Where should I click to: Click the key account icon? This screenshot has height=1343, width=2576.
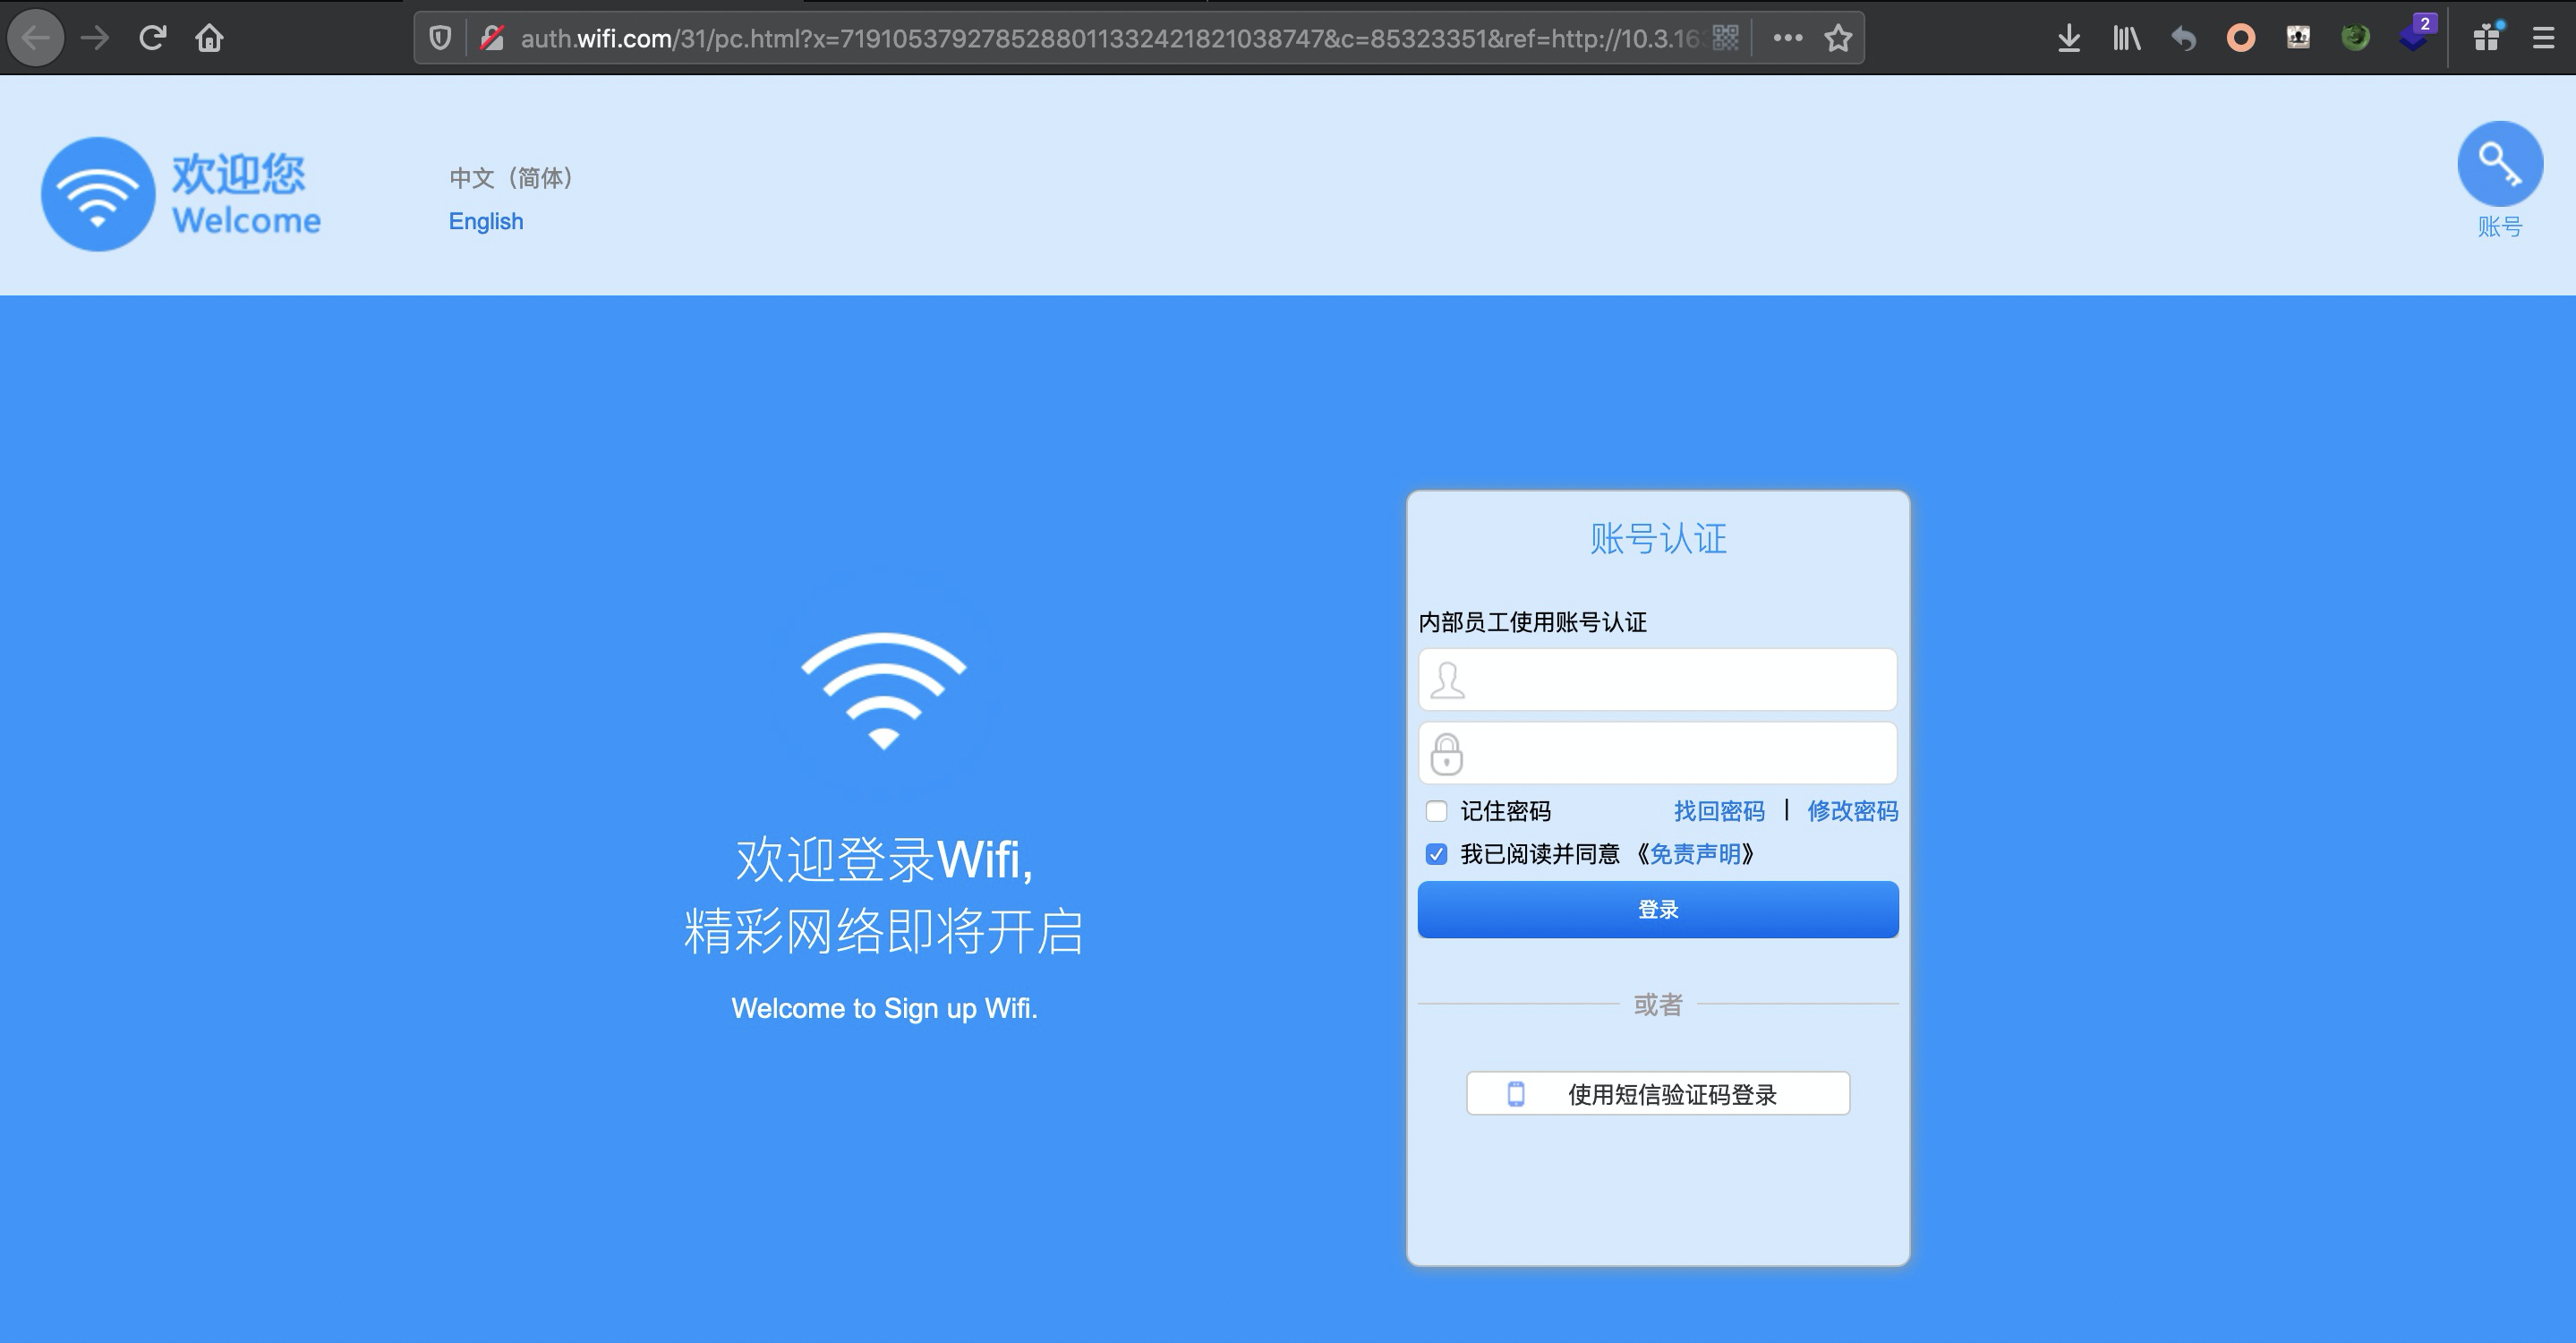(2499, 164)
